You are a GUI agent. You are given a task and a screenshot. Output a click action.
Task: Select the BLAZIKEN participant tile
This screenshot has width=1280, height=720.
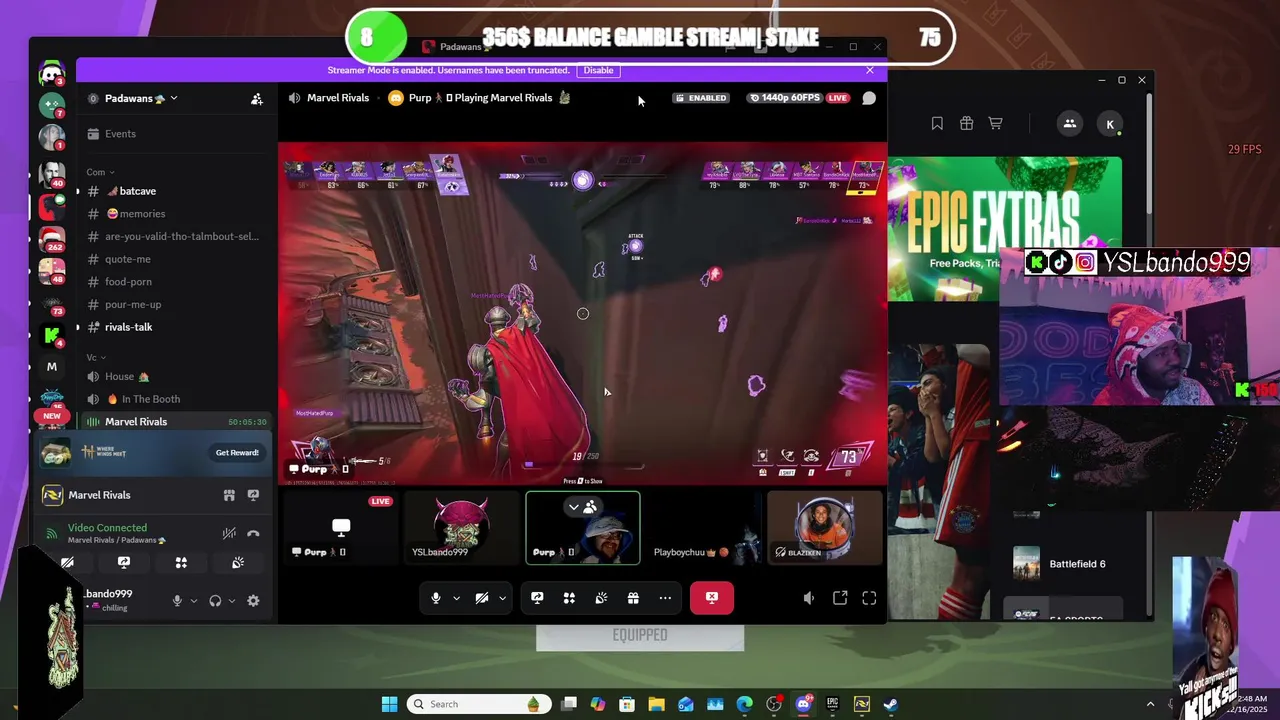tap(825, 528)
